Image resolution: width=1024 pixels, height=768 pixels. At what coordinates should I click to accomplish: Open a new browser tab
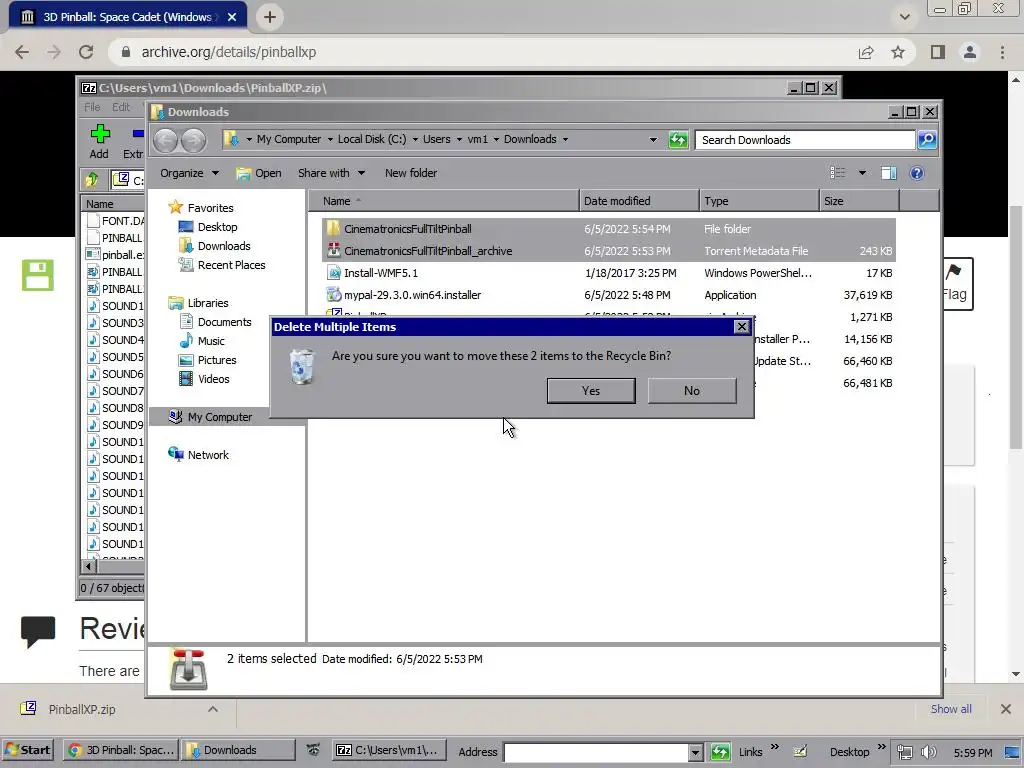click(x=270, y=17)
